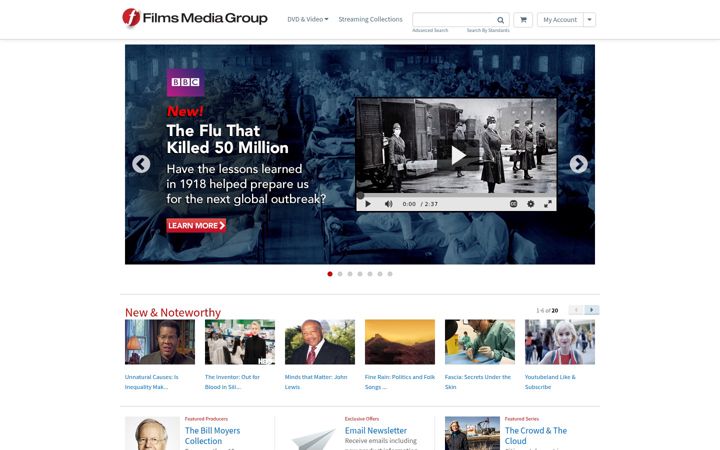This screenshot has height=450, width=720.
Task: Open the Streaming Collections menu item
Action: pyautogui.click(x=370, y=19)
